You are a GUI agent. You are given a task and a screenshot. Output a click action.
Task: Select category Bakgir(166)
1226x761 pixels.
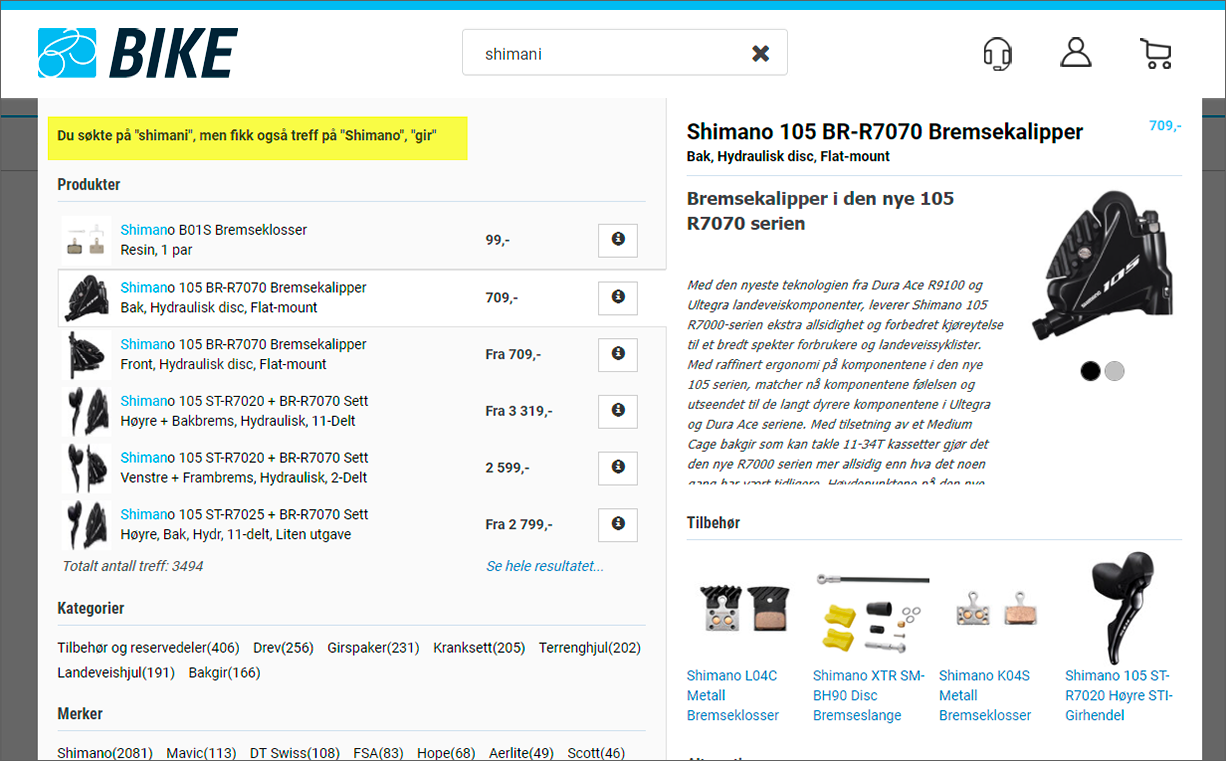tap(224, 673)
